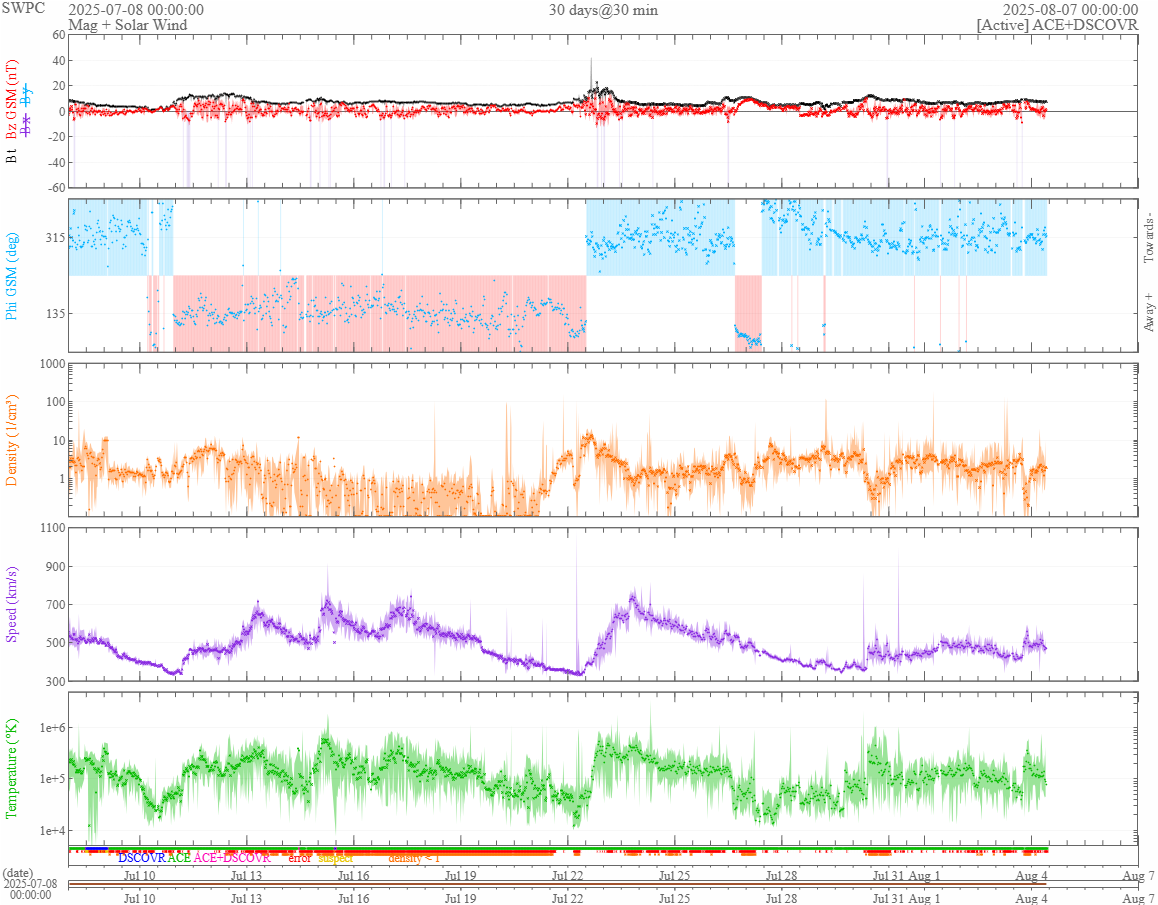
Task: Click the '1e+6' tick on the Temperature axis
Action: tap(52, 728)
